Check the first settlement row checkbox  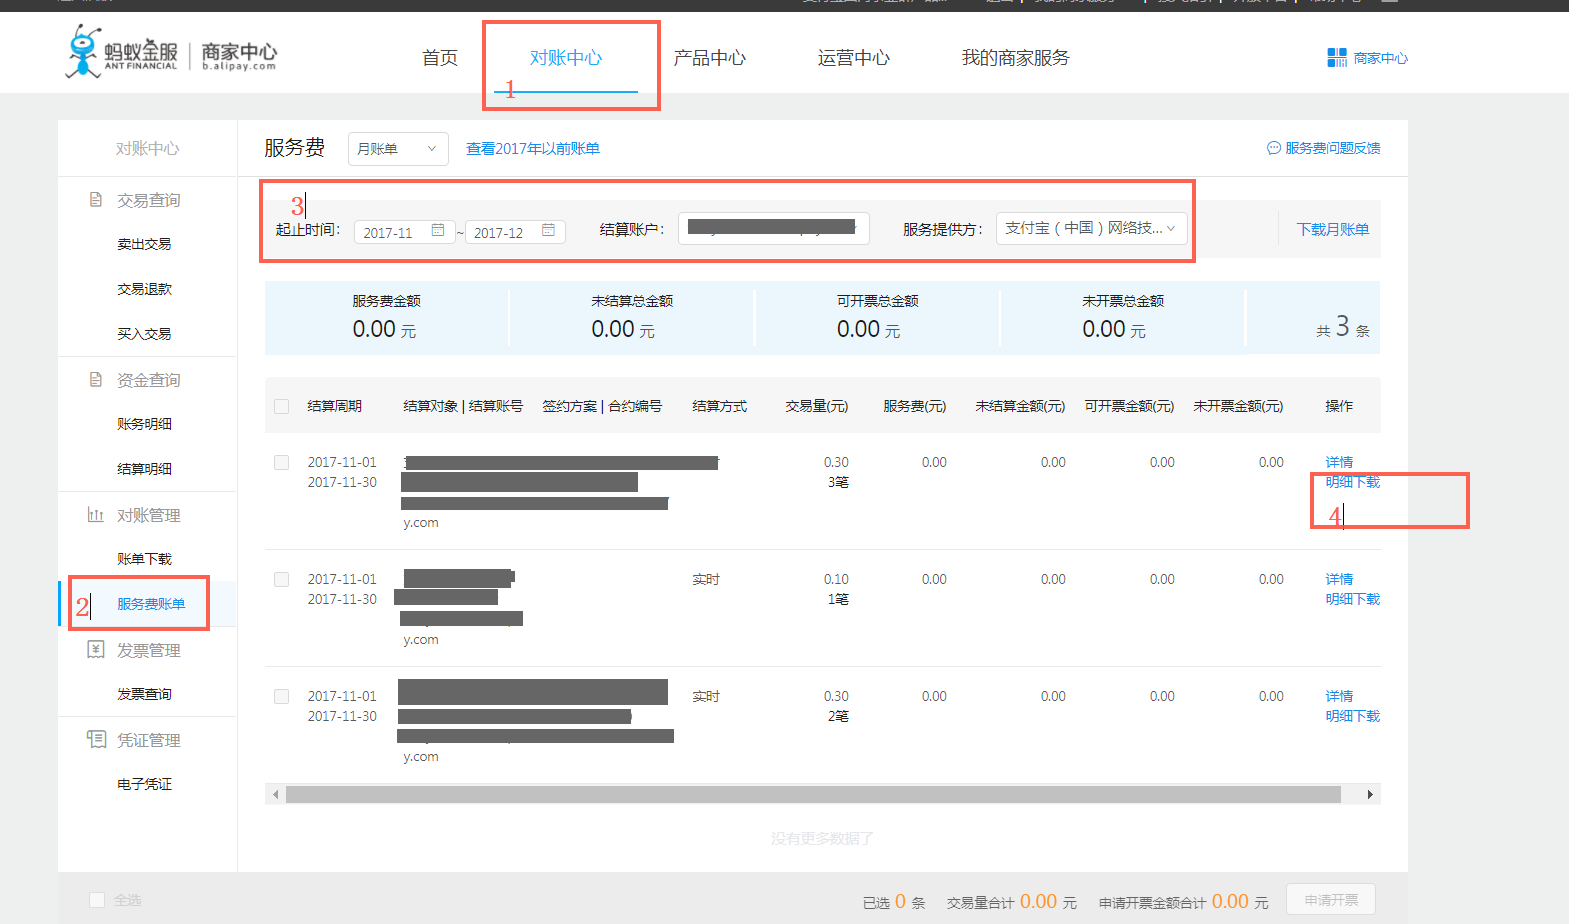(x=282, y=463)
